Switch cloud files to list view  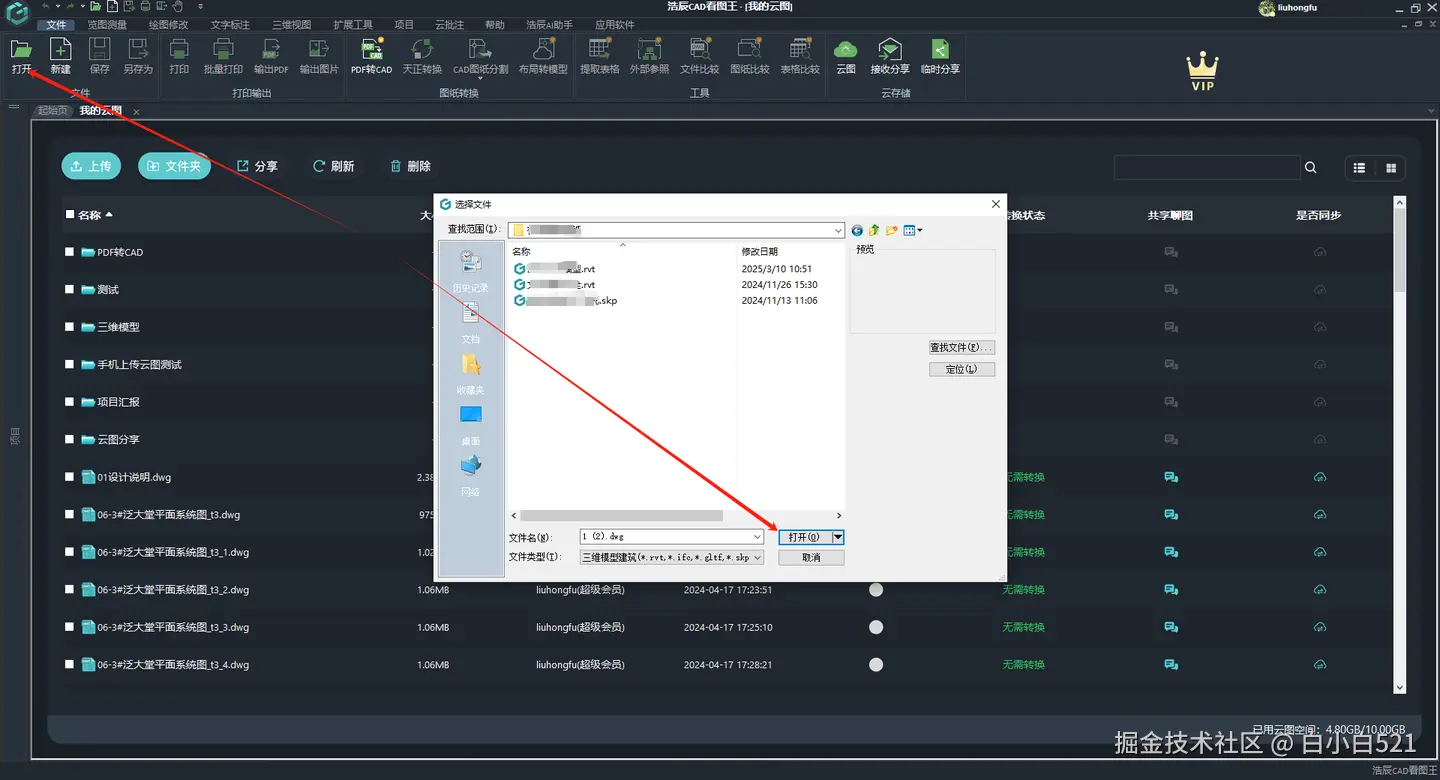tap(1359, 168)
